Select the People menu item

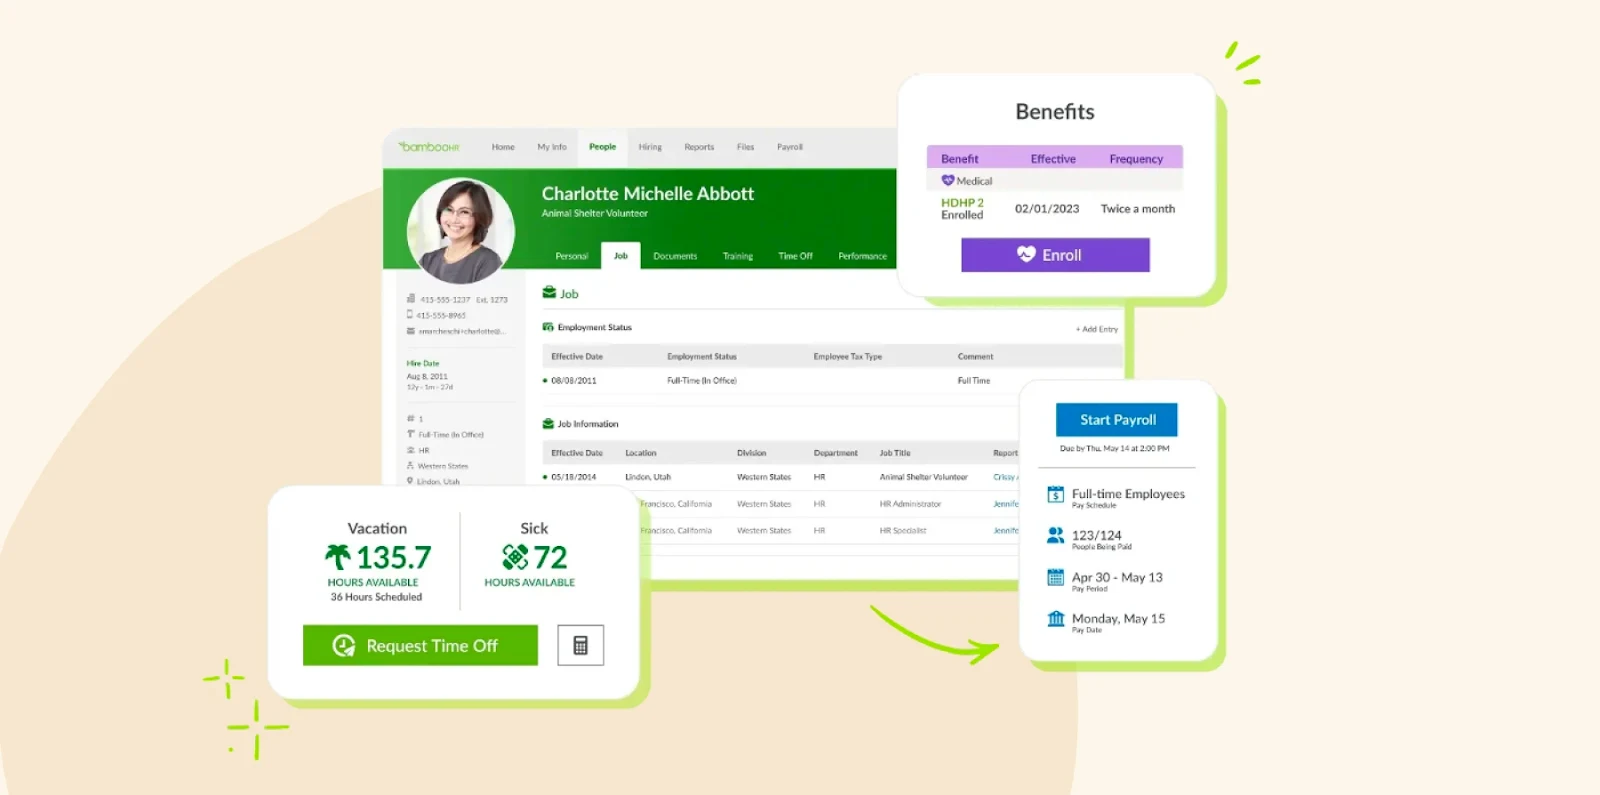(x=603, y=147)
